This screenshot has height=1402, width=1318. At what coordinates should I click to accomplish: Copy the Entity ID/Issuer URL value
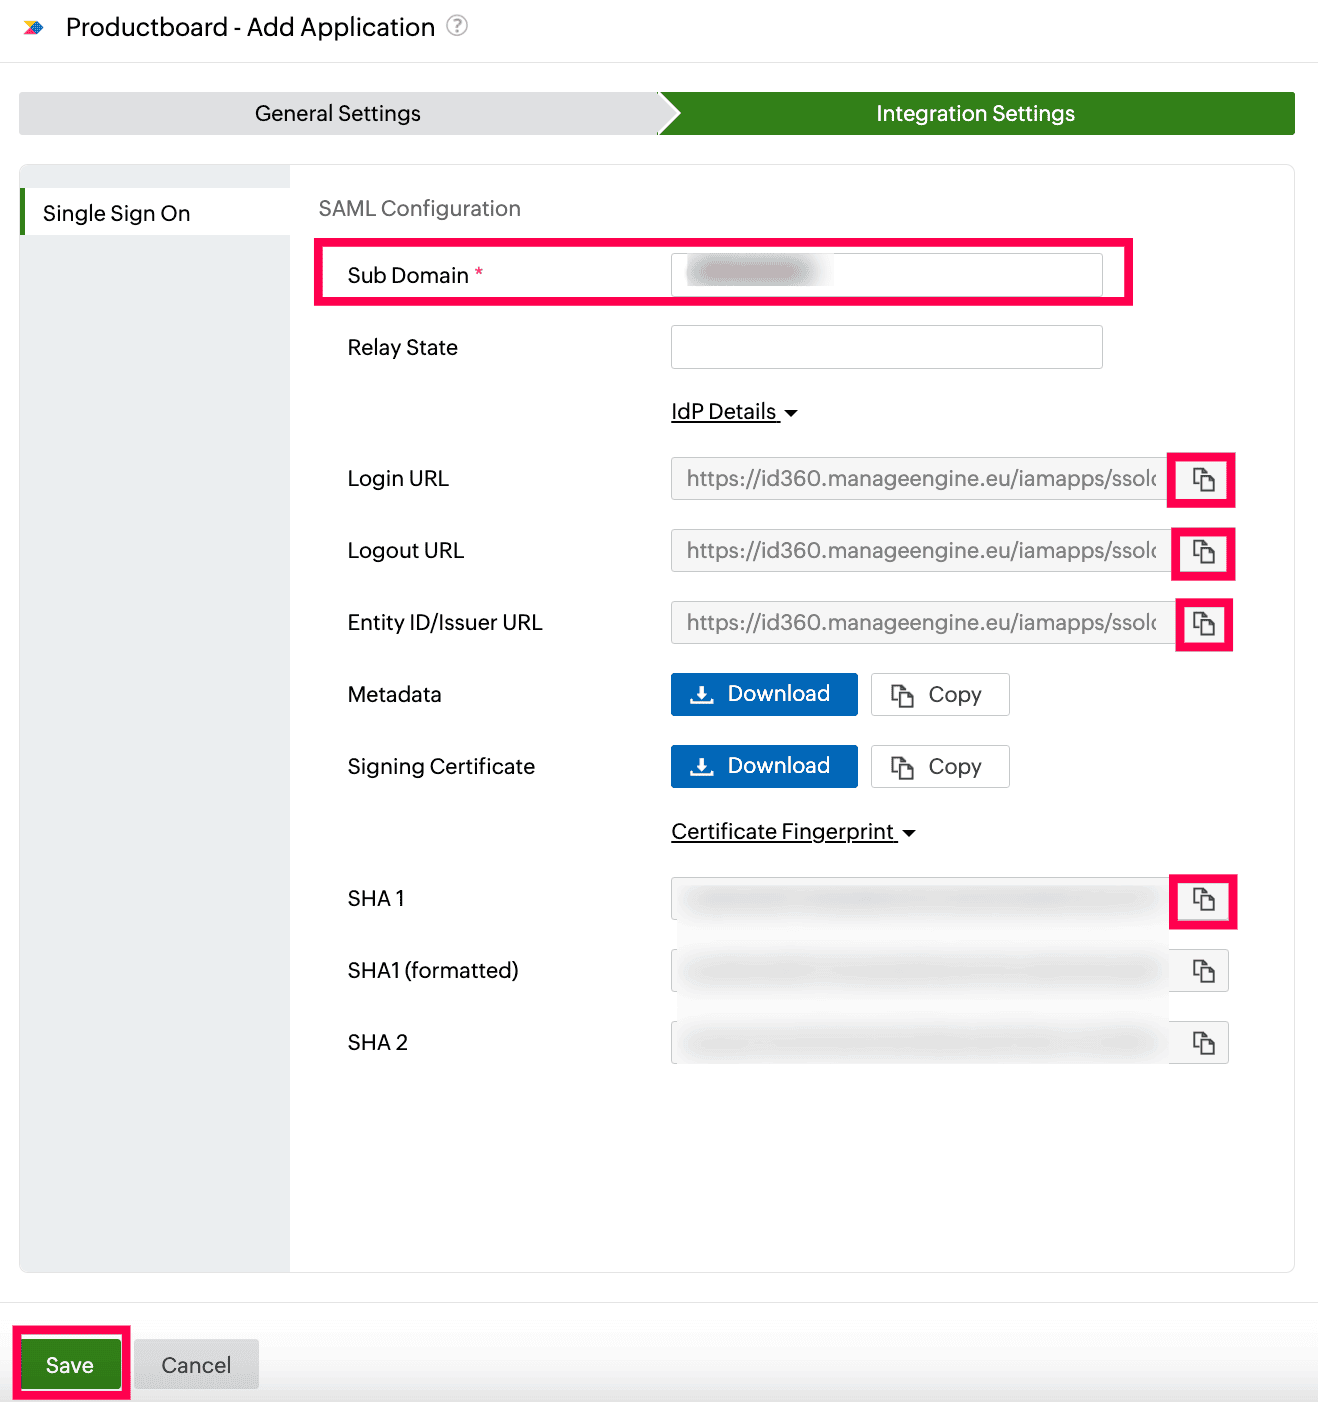pos(1203,623)
